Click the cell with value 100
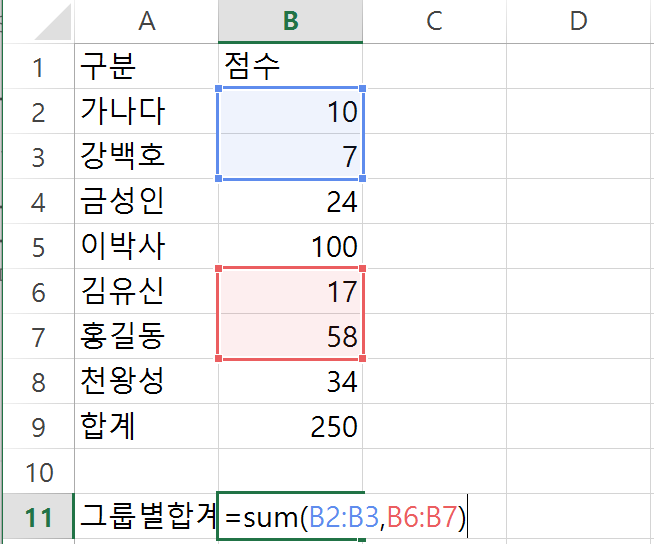654x544 pixels. pos(291,246)
